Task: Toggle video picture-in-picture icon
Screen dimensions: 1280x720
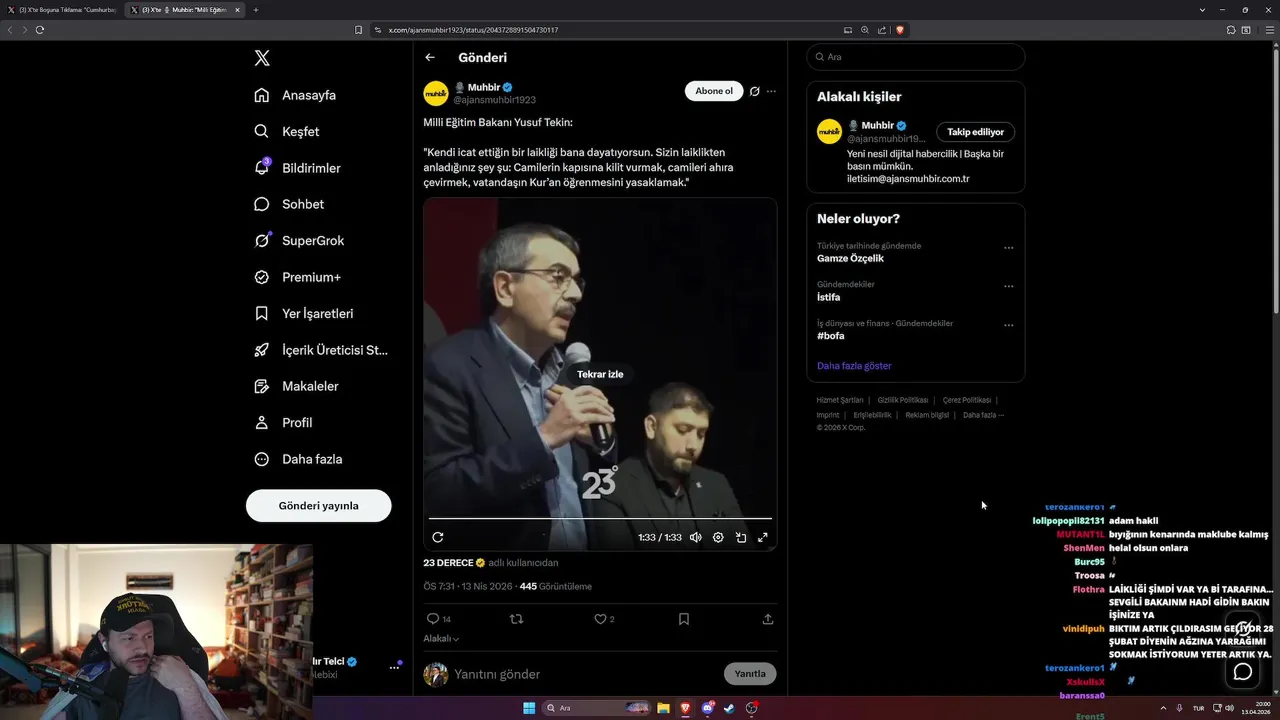Action: (x=741, y=537)
